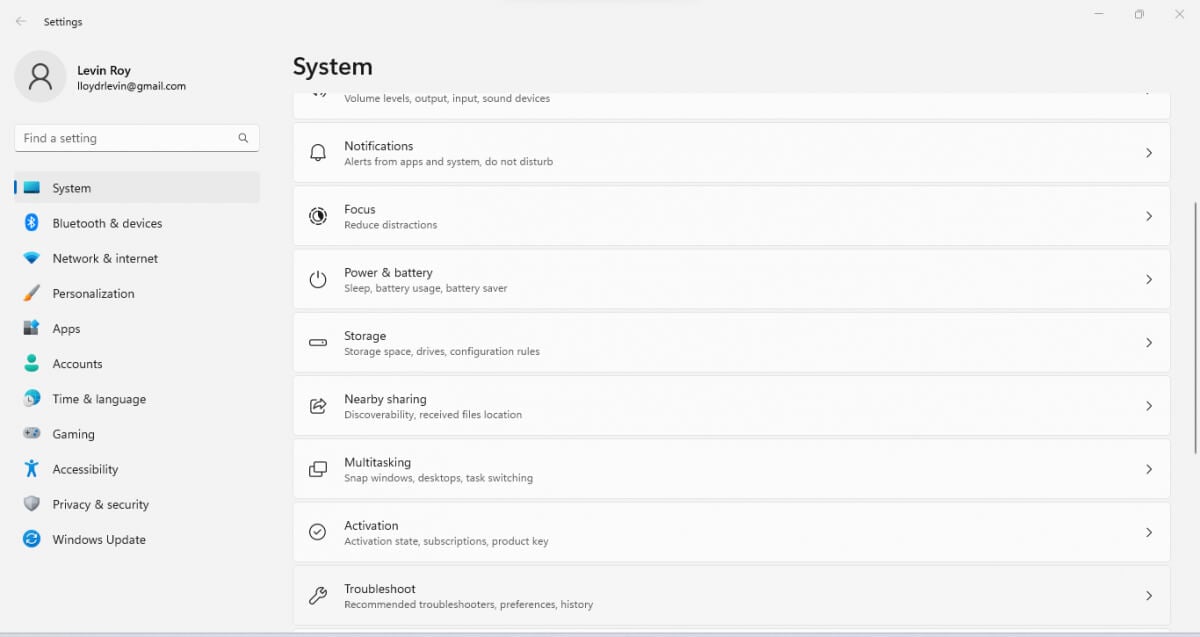Open the Windows Update section
This screenshot has height=637, width=1200.
point(99,539)
